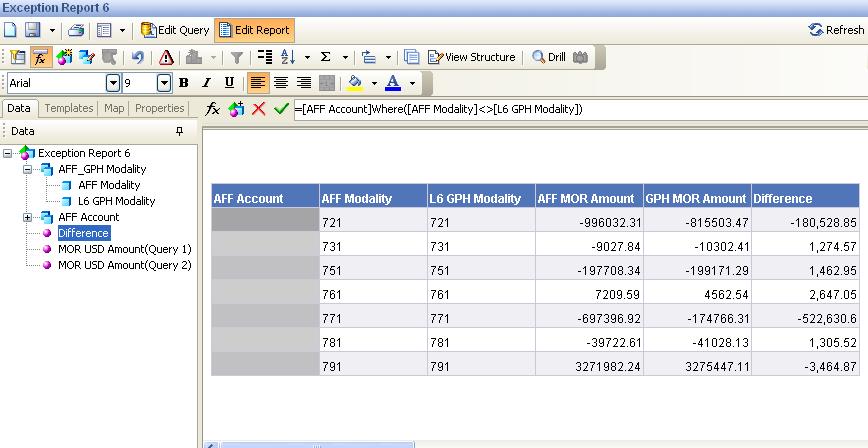Open the dropdown arrow beside the page layout icon
This screenshot has height=448, width=868.
pyautogui.click(x=122, y=30)
